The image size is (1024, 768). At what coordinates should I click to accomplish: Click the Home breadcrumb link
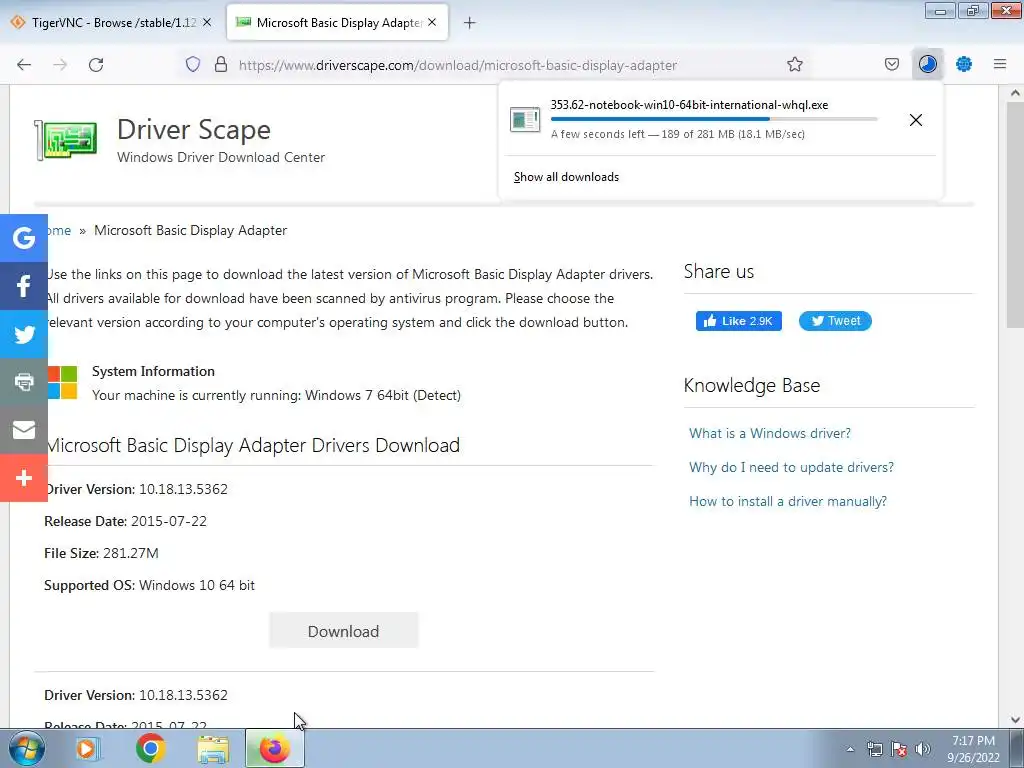coord(59,231)
